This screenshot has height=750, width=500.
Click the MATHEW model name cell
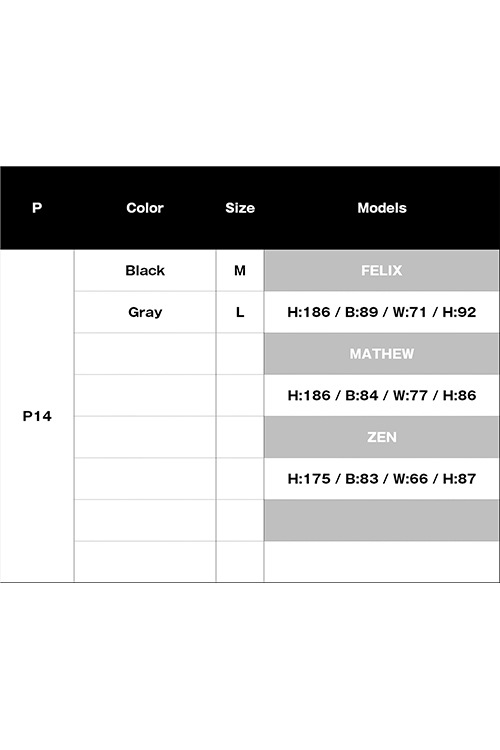(381, 353)
